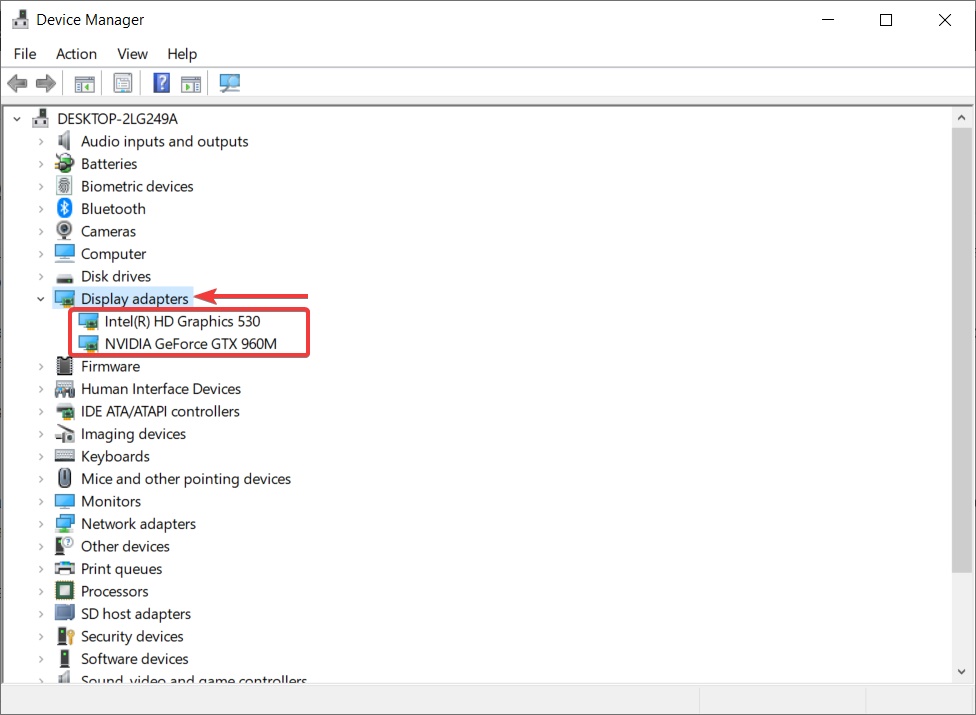Click the vertical scrollbar thumb

962,350
